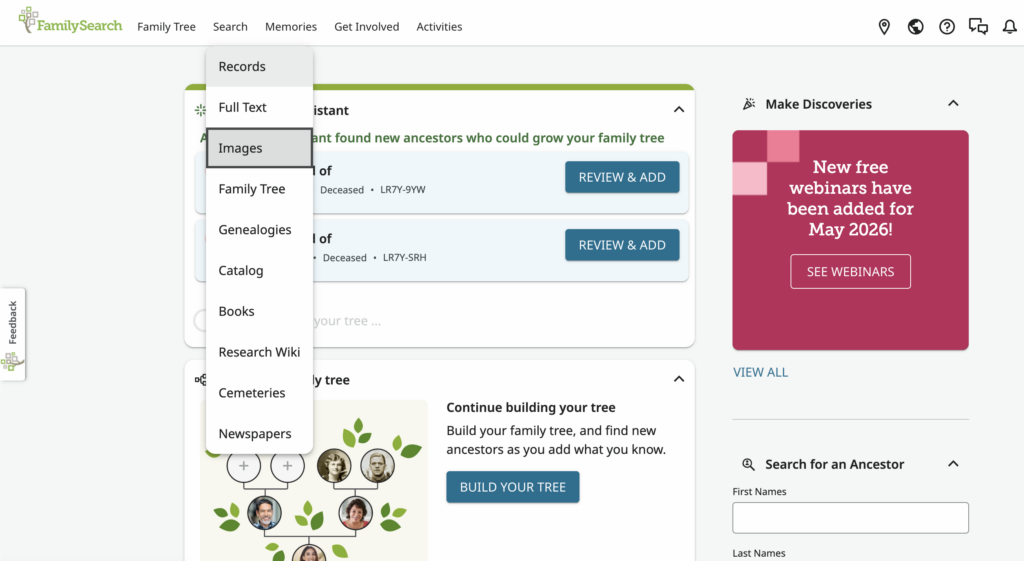Choose Research Wiki in Search dropdown
This screenshot has height=561, width=1024.
[259, 352]
